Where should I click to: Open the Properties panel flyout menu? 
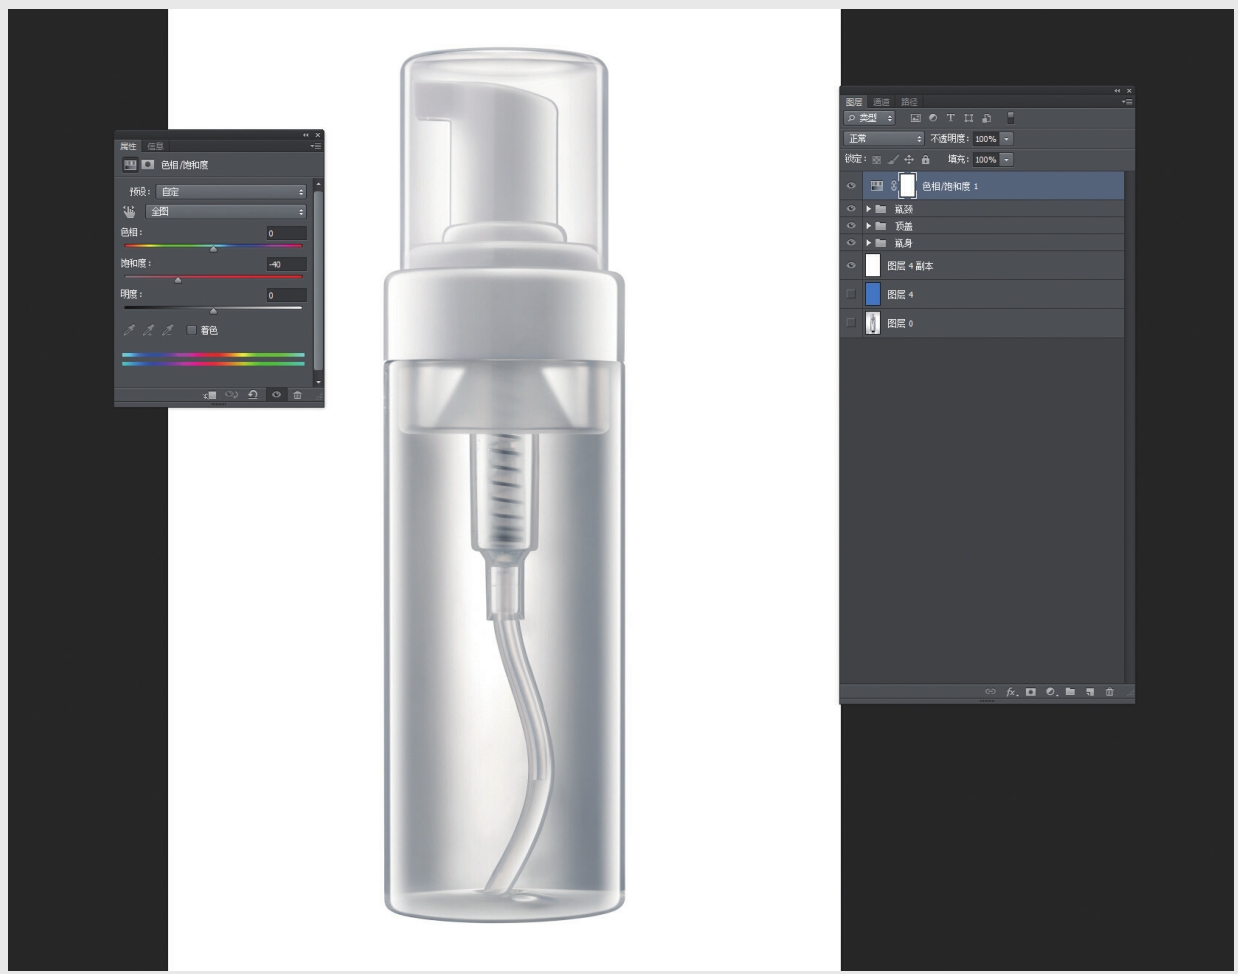coord(316,146)
